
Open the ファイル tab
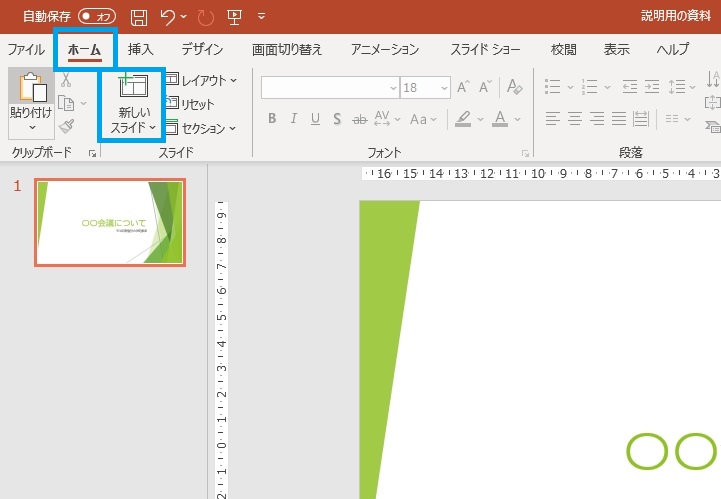(26, 49)
